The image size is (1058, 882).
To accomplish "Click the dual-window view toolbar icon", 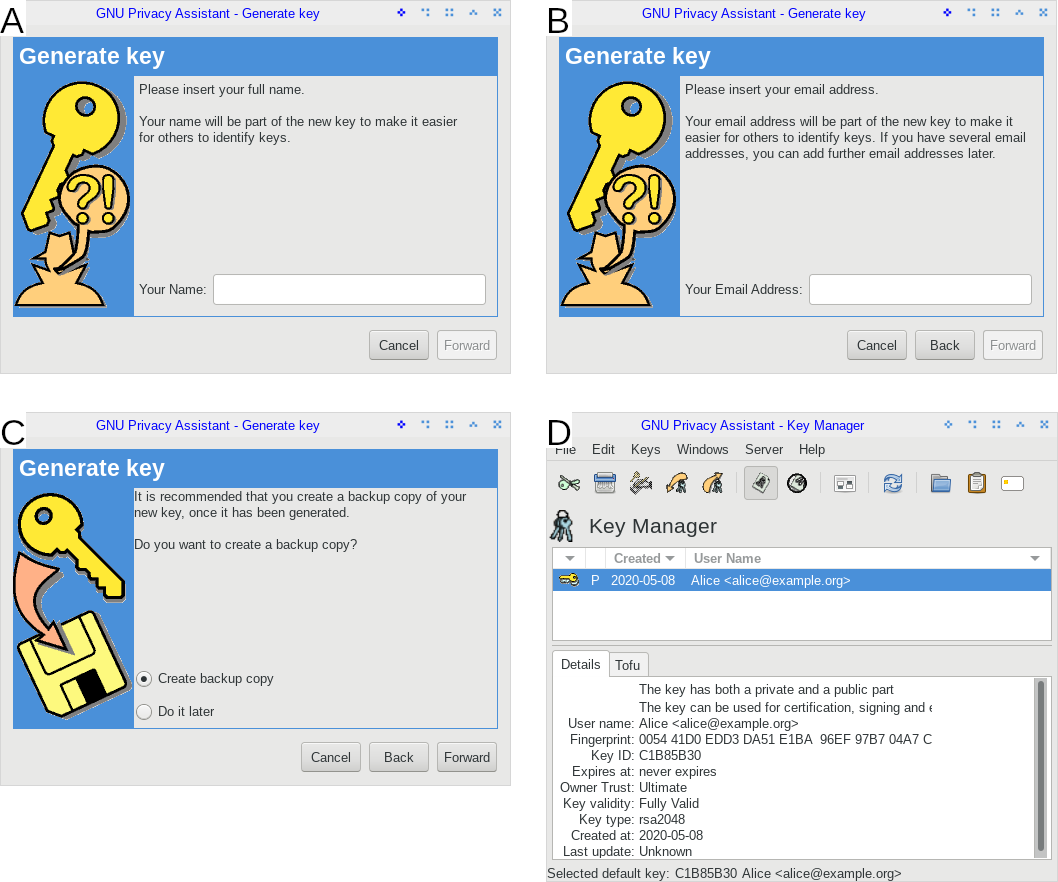I will [x=844, y=483].
